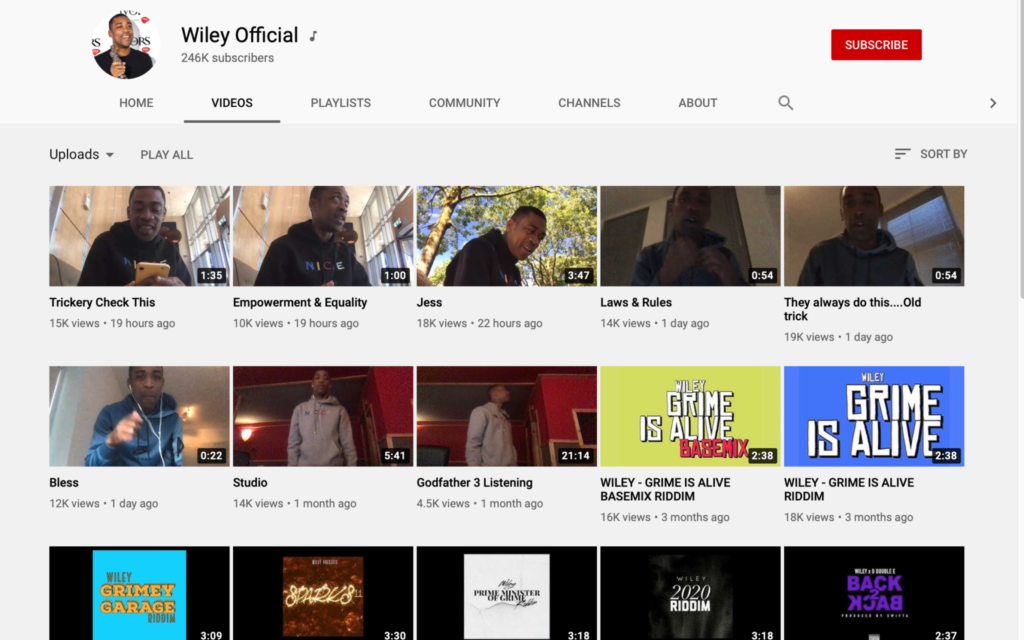This screenshot has width=1024, height=640.
Task: Click the music note badge beside channel name
Action: click(313, 36)
